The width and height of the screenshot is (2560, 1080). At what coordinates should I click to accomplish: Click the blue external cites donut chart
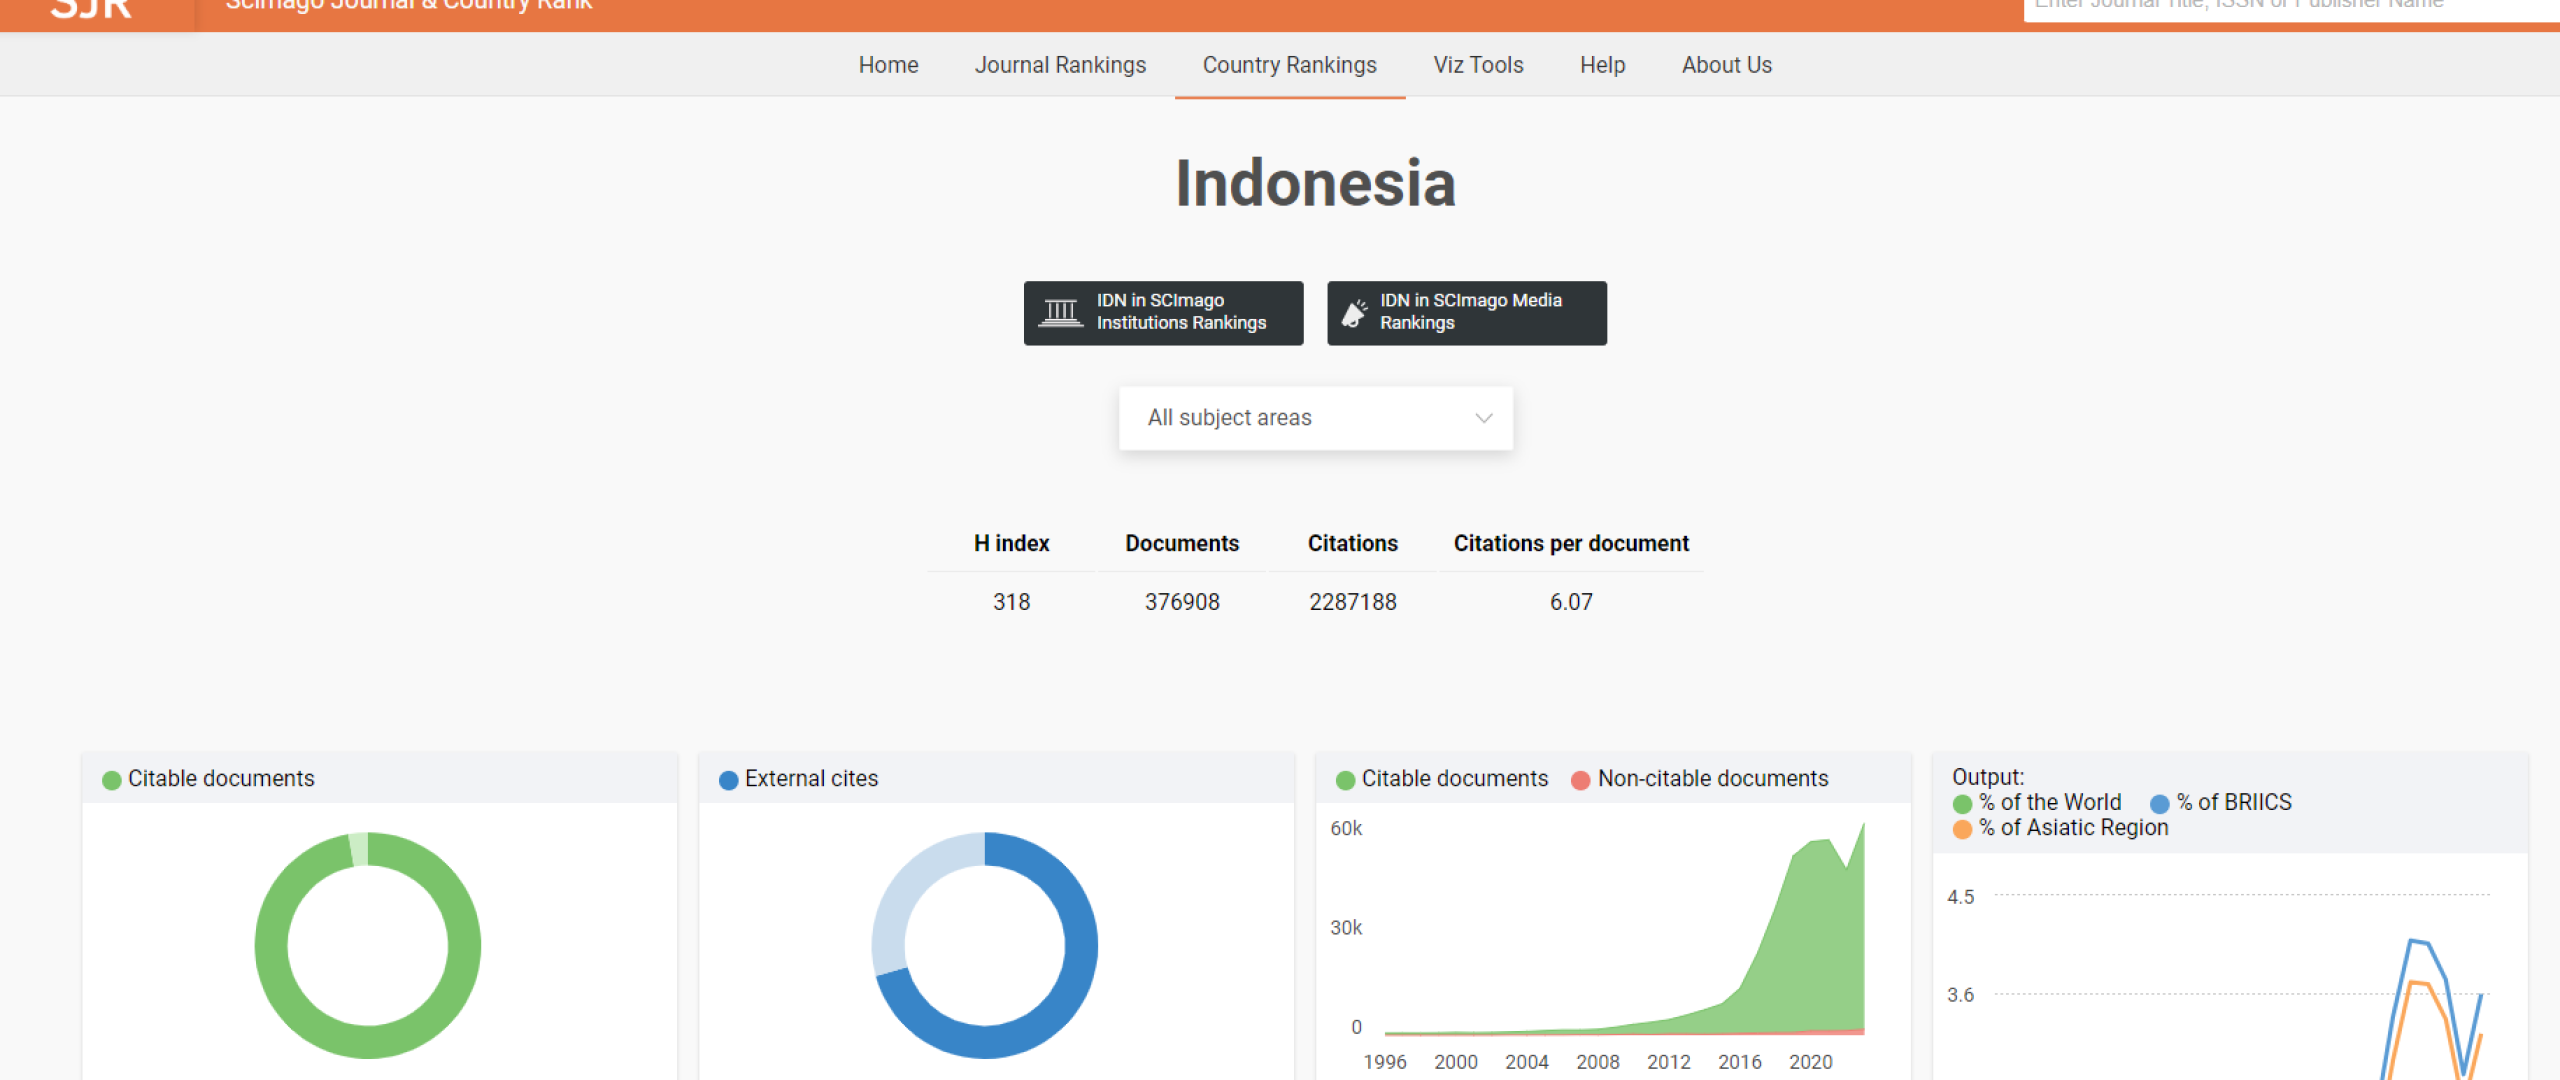point(984,945)
